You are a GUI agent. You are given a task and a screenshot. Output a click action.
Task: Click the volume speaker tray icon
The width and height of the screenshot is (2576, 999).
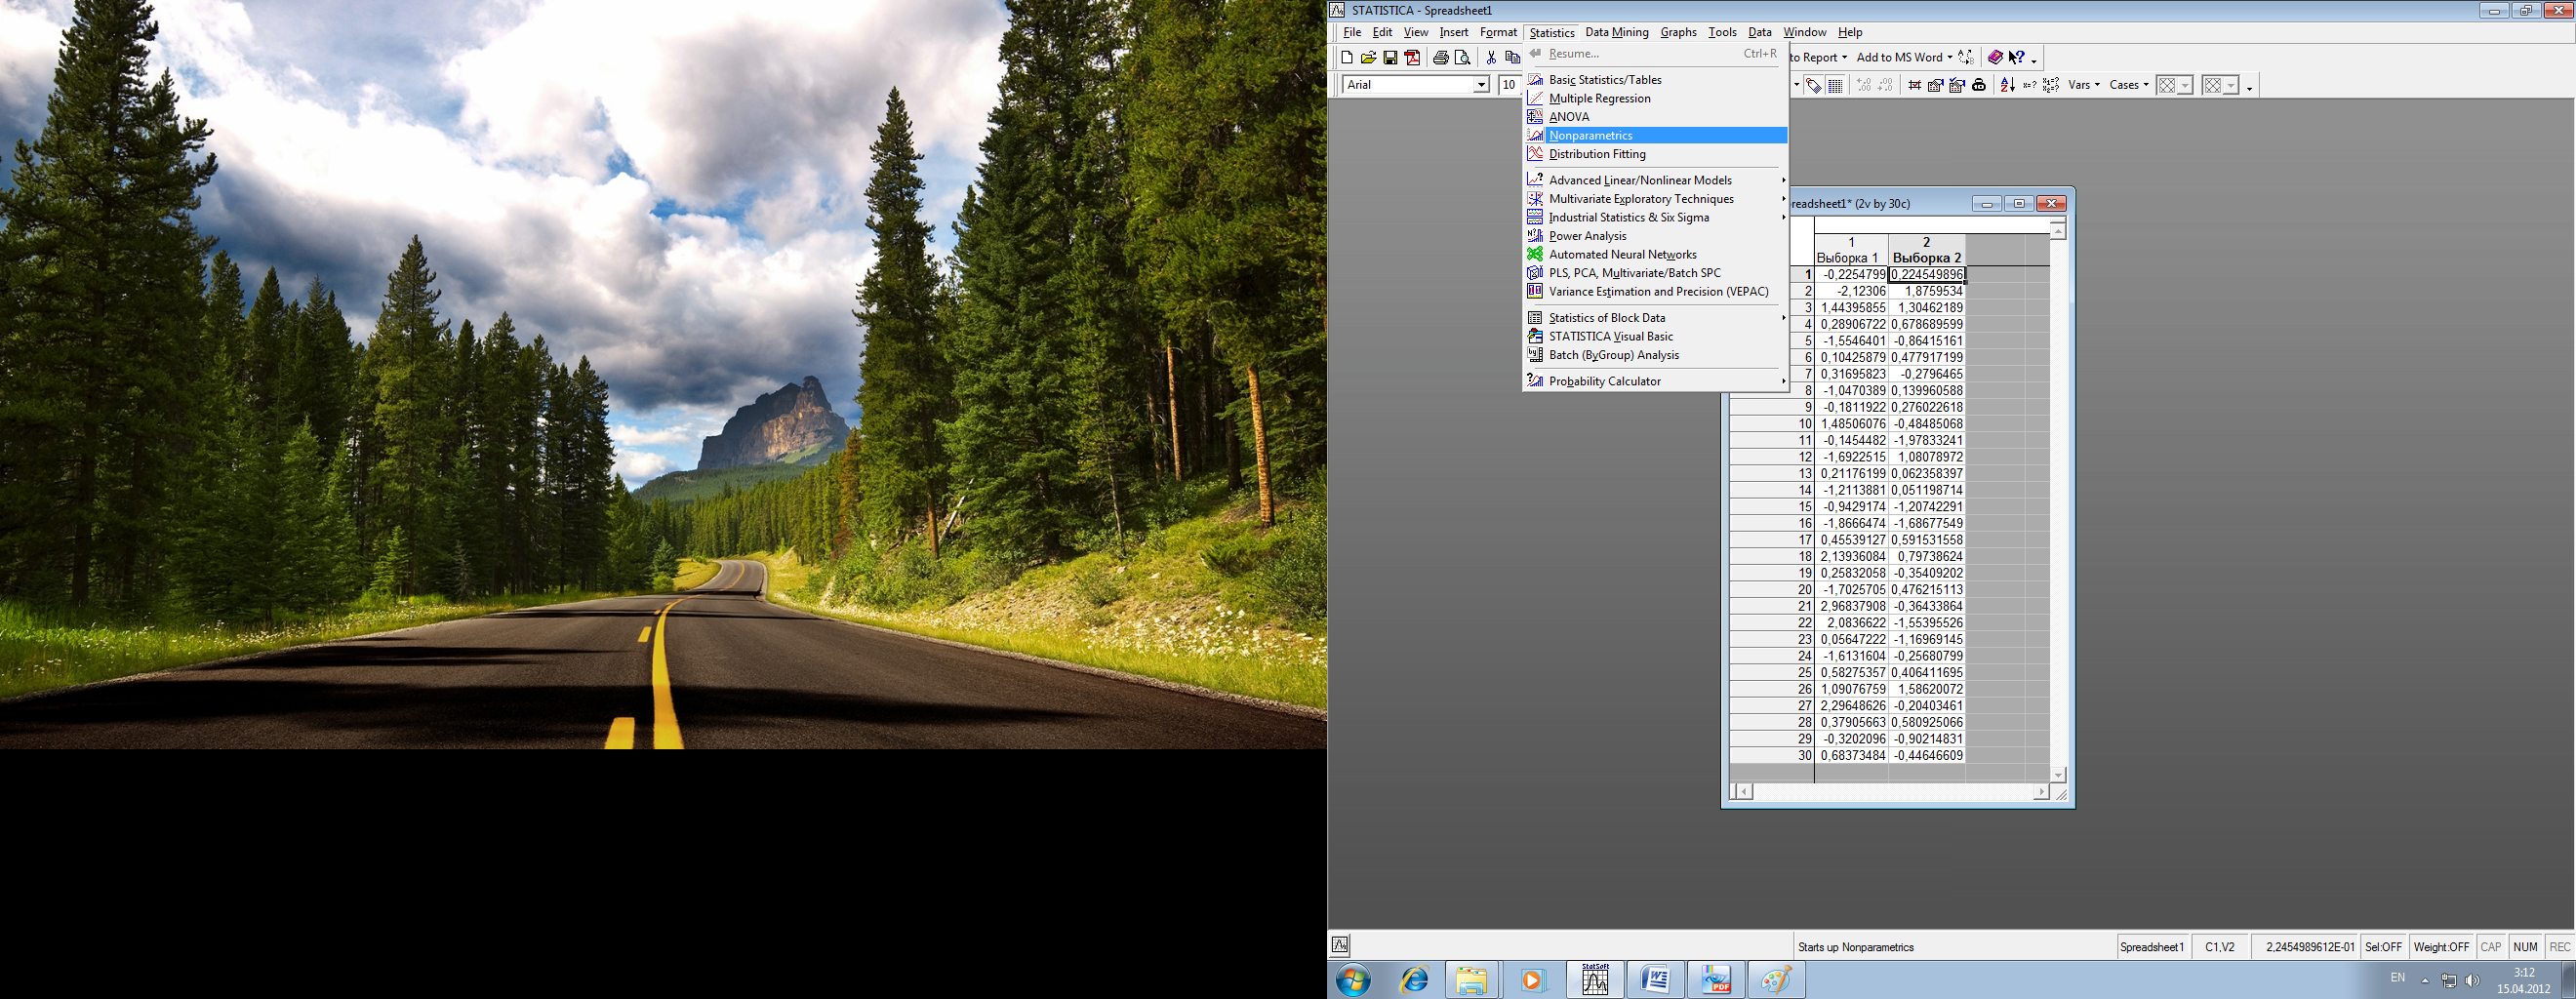tap(2473, 981)
